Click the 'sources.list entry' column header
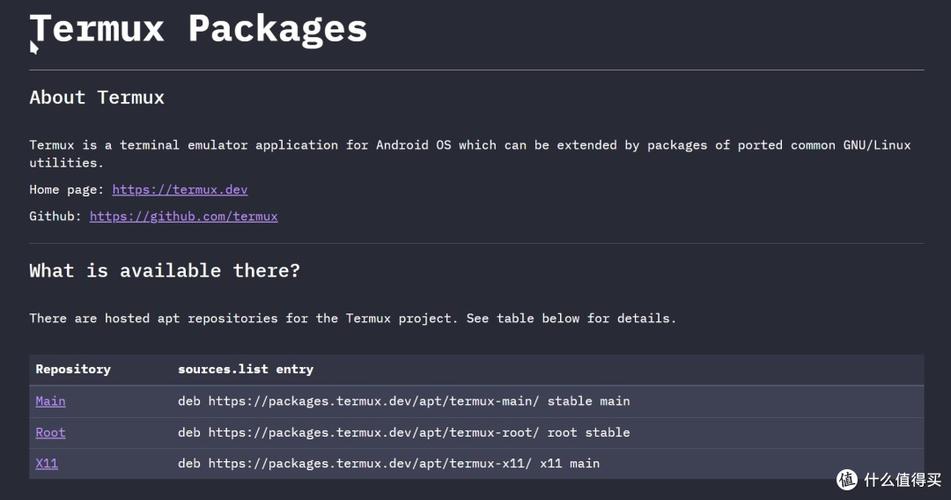The width and height of the screenshot is (951, 500). coord(246,369)
